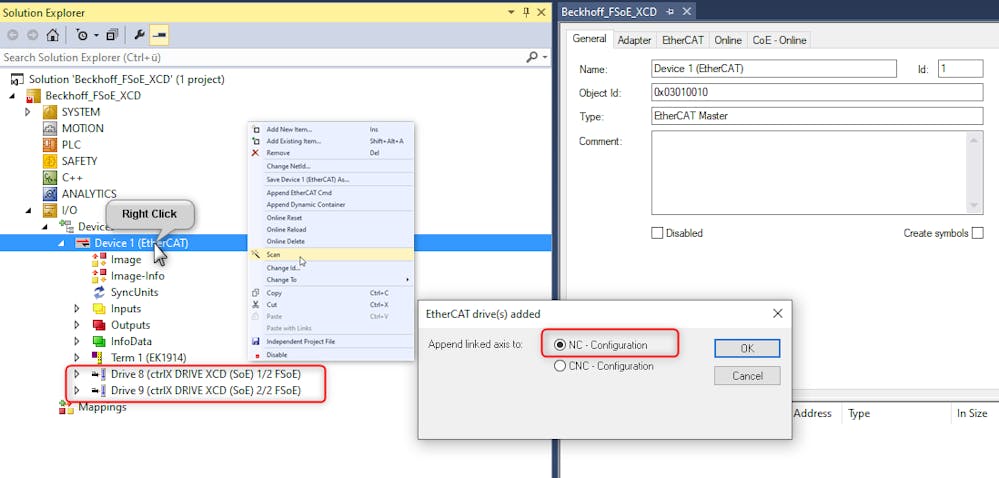Expand the Drive 8 ctrlX DRIVE node

77,374
